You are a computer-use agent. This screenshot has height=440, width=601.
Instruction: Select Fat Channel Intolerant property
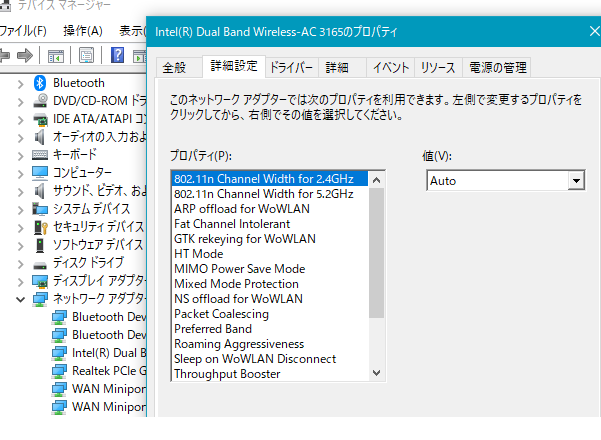tap(270, 223)
